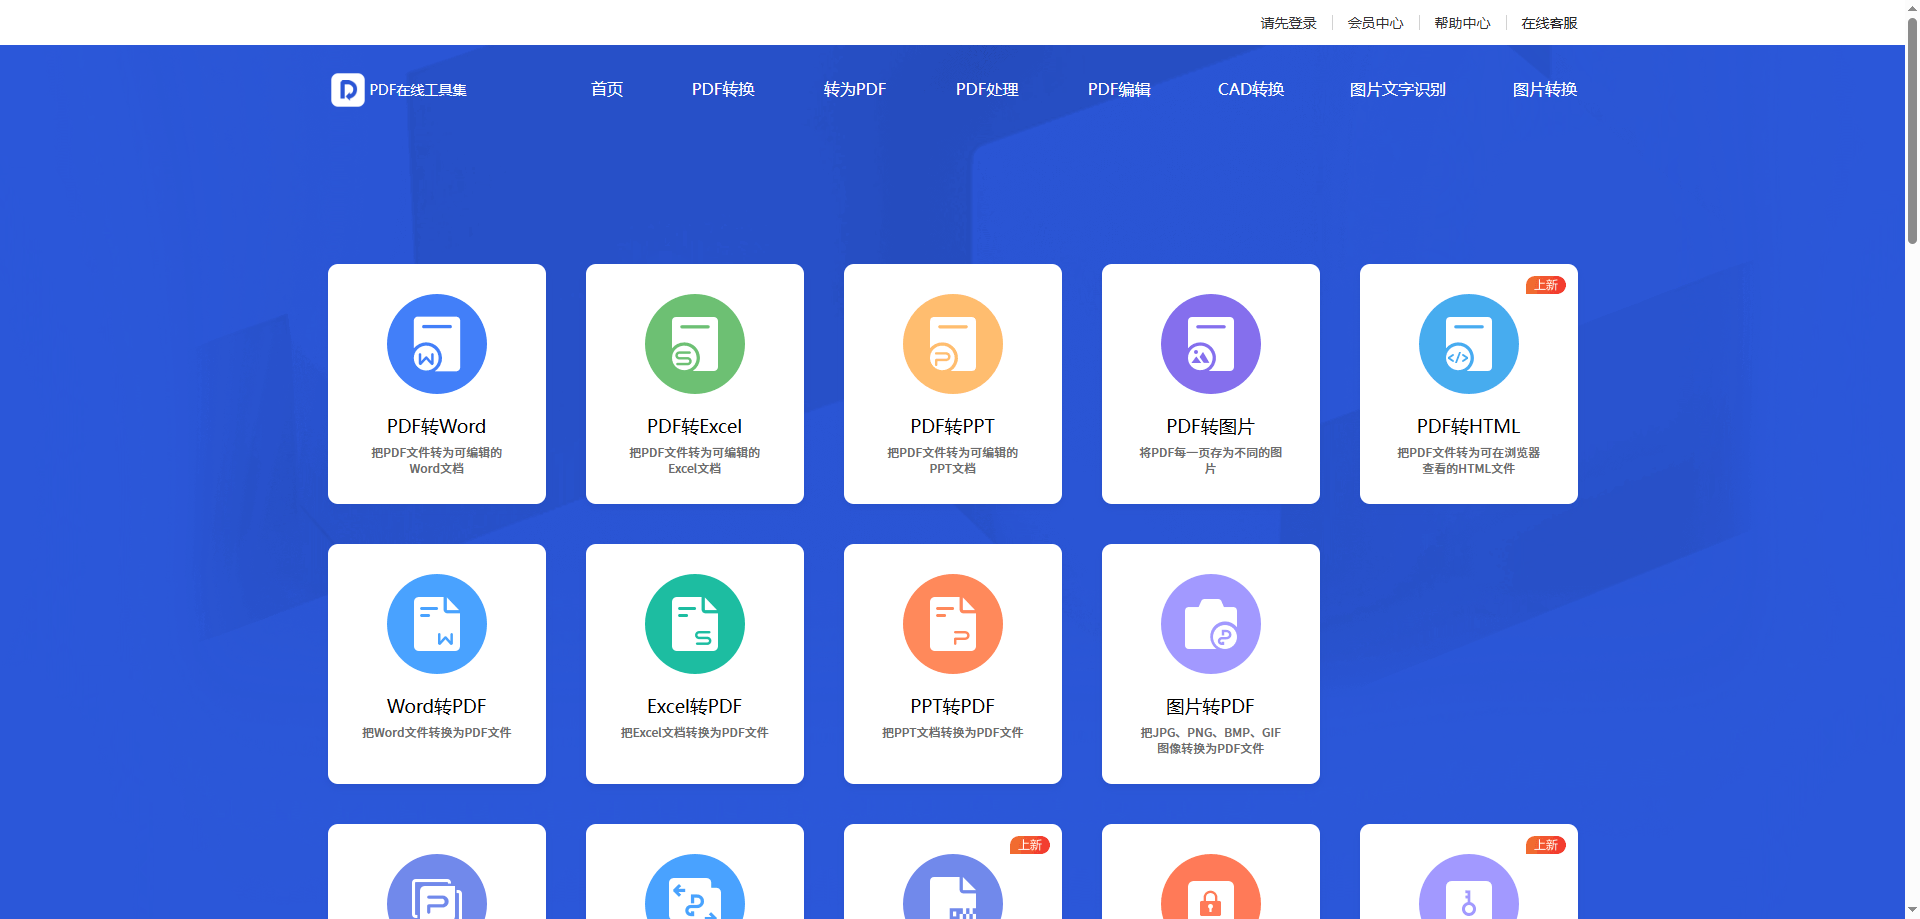The image size is (1920, 919).
Task: Click the overlapping pages icon in bottom row
Action: coord(437,887)
